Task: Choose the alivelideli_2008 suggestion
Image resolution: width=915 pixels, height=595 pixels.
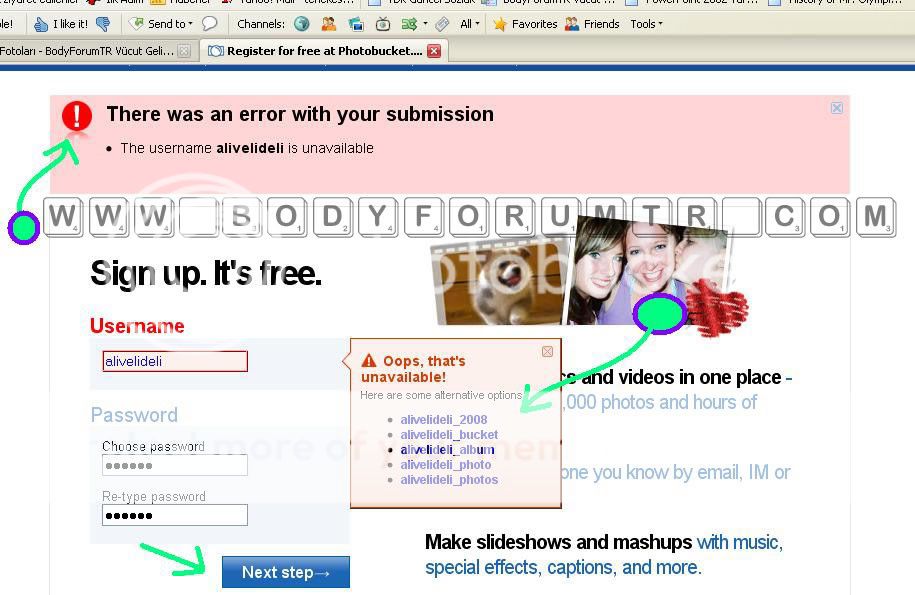Action: pos(443,419)
